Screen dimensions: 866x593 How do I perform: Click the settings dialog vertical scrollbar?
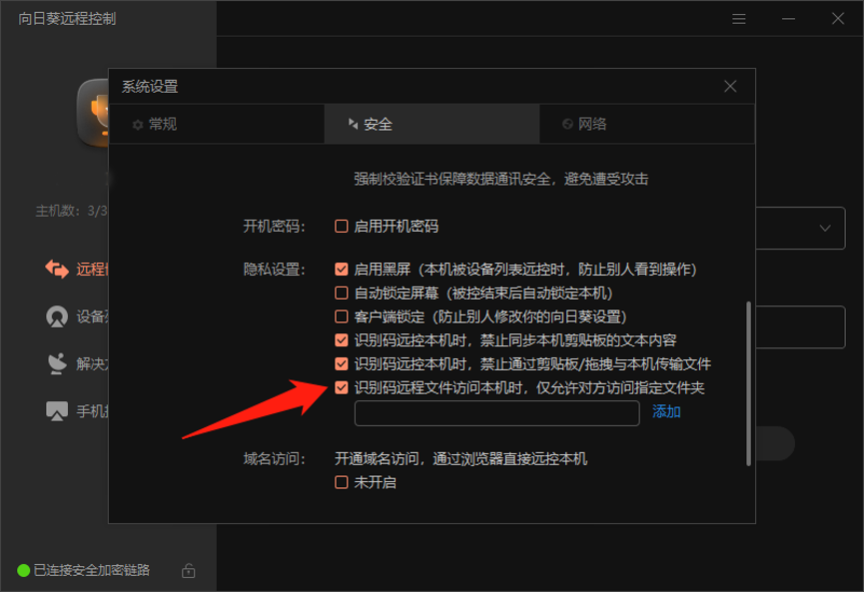click(x=748, y=385)
